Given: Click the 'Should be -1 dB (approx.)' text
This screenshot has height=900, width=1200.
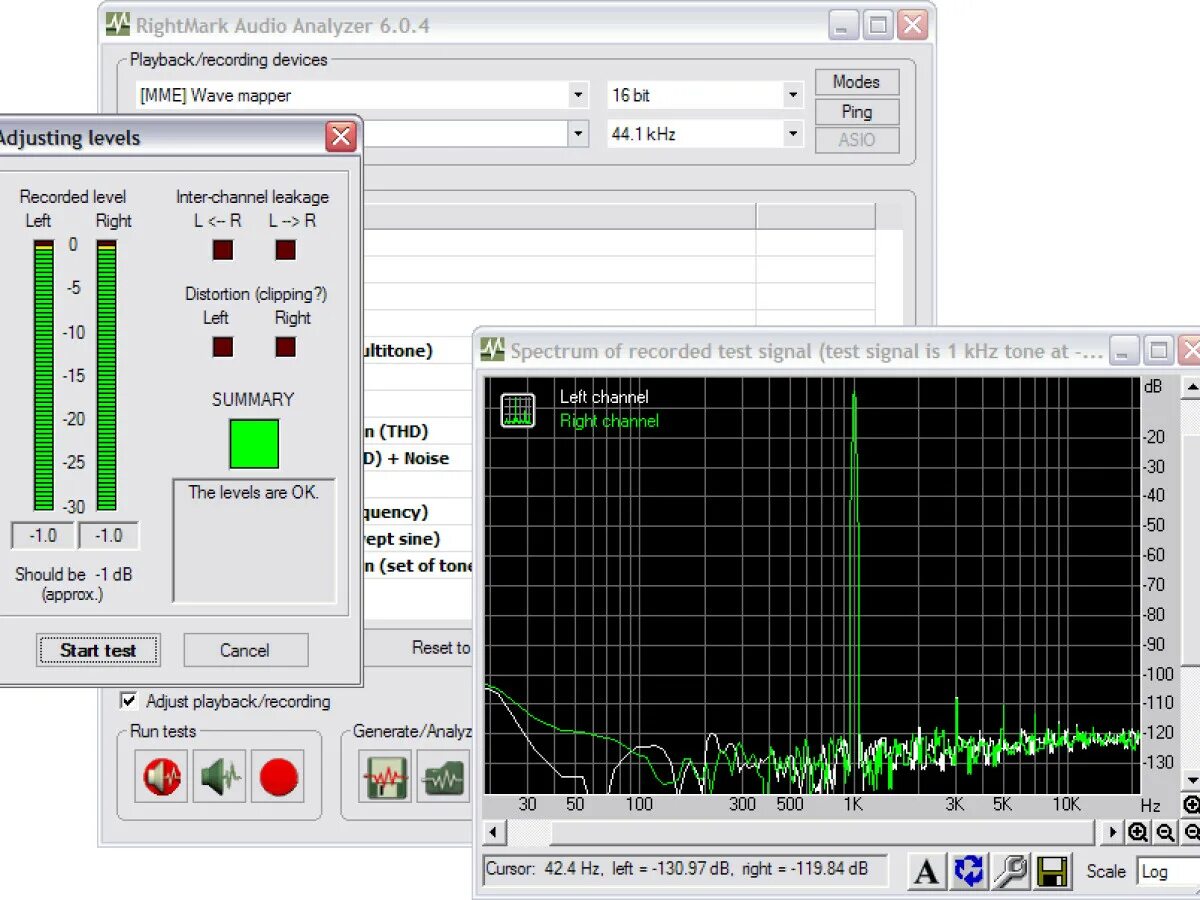Looking at the screenshot, I should point(73,584).
